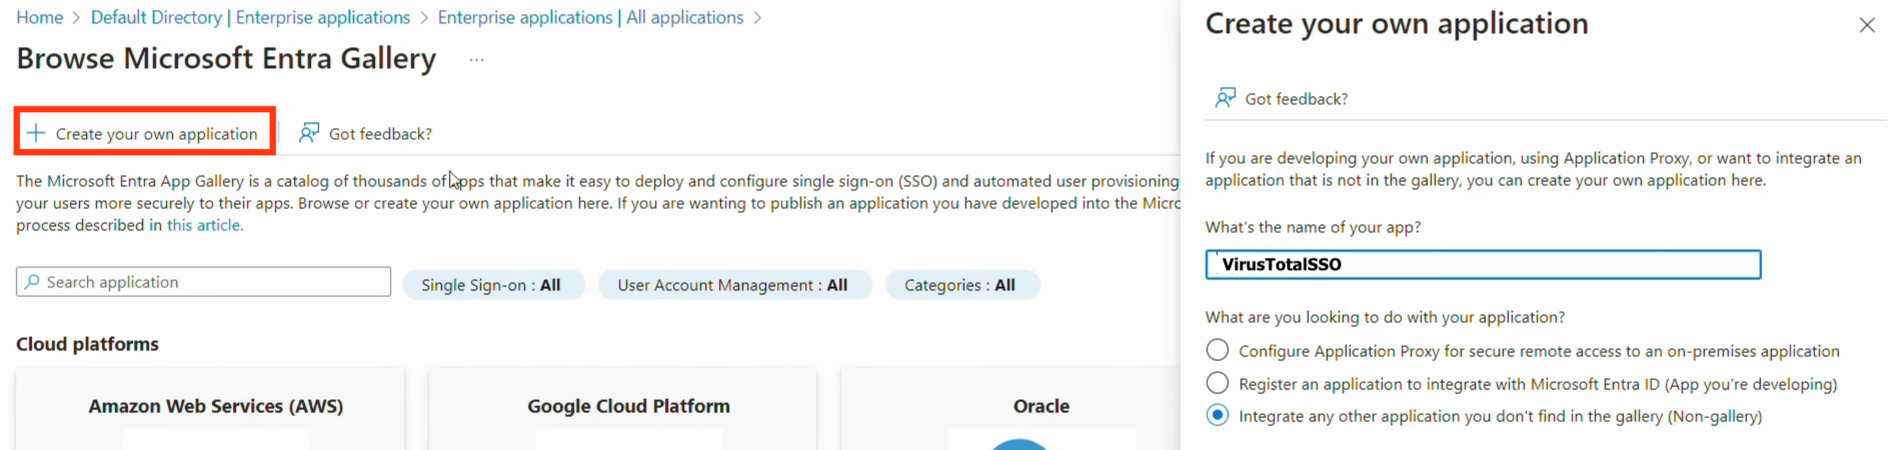Click the feedback icon in the Create panel
This screenshot has width=1891, height=450.
pos(1225,98)
